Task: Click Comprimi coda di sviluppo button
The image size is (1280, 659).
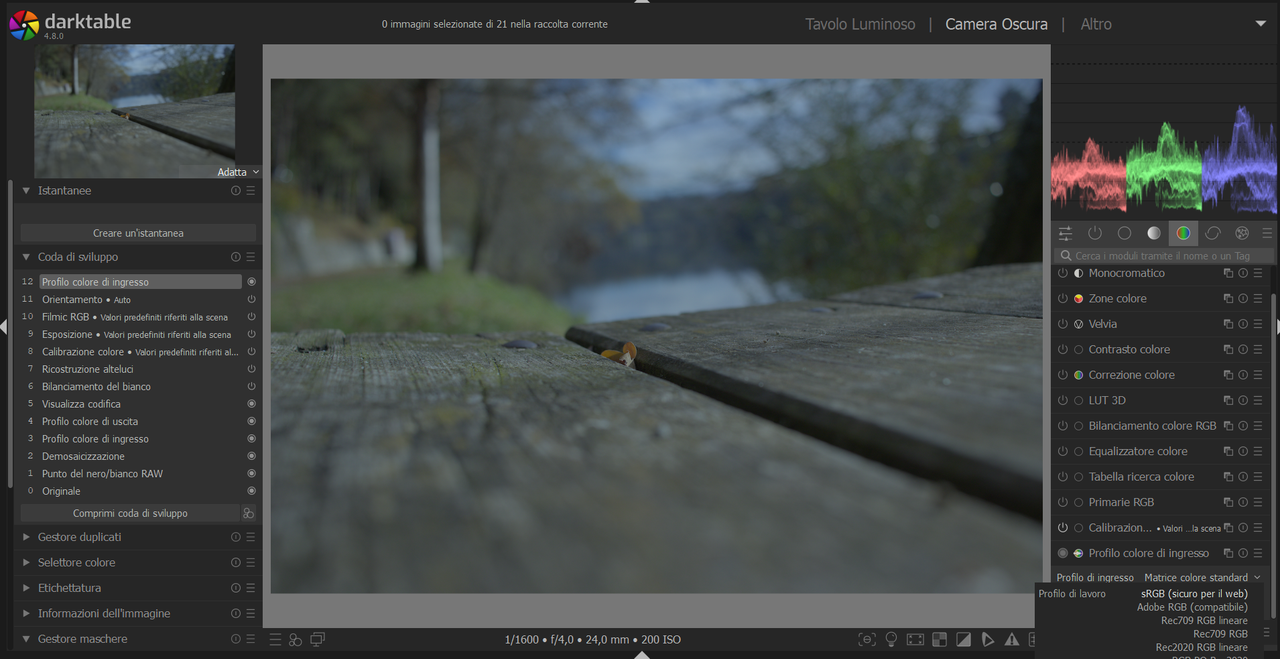Action: point(130,513)
